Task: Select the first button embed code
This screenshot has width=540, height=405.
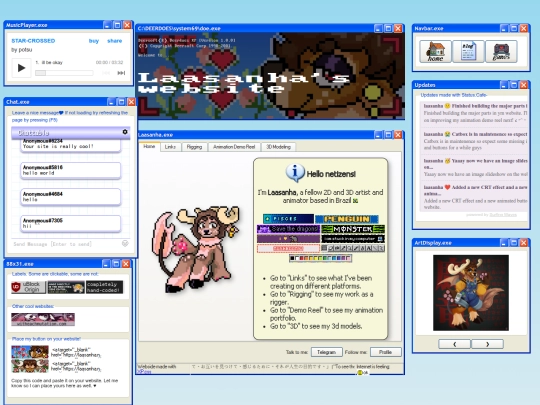Action: pos(76,352)
